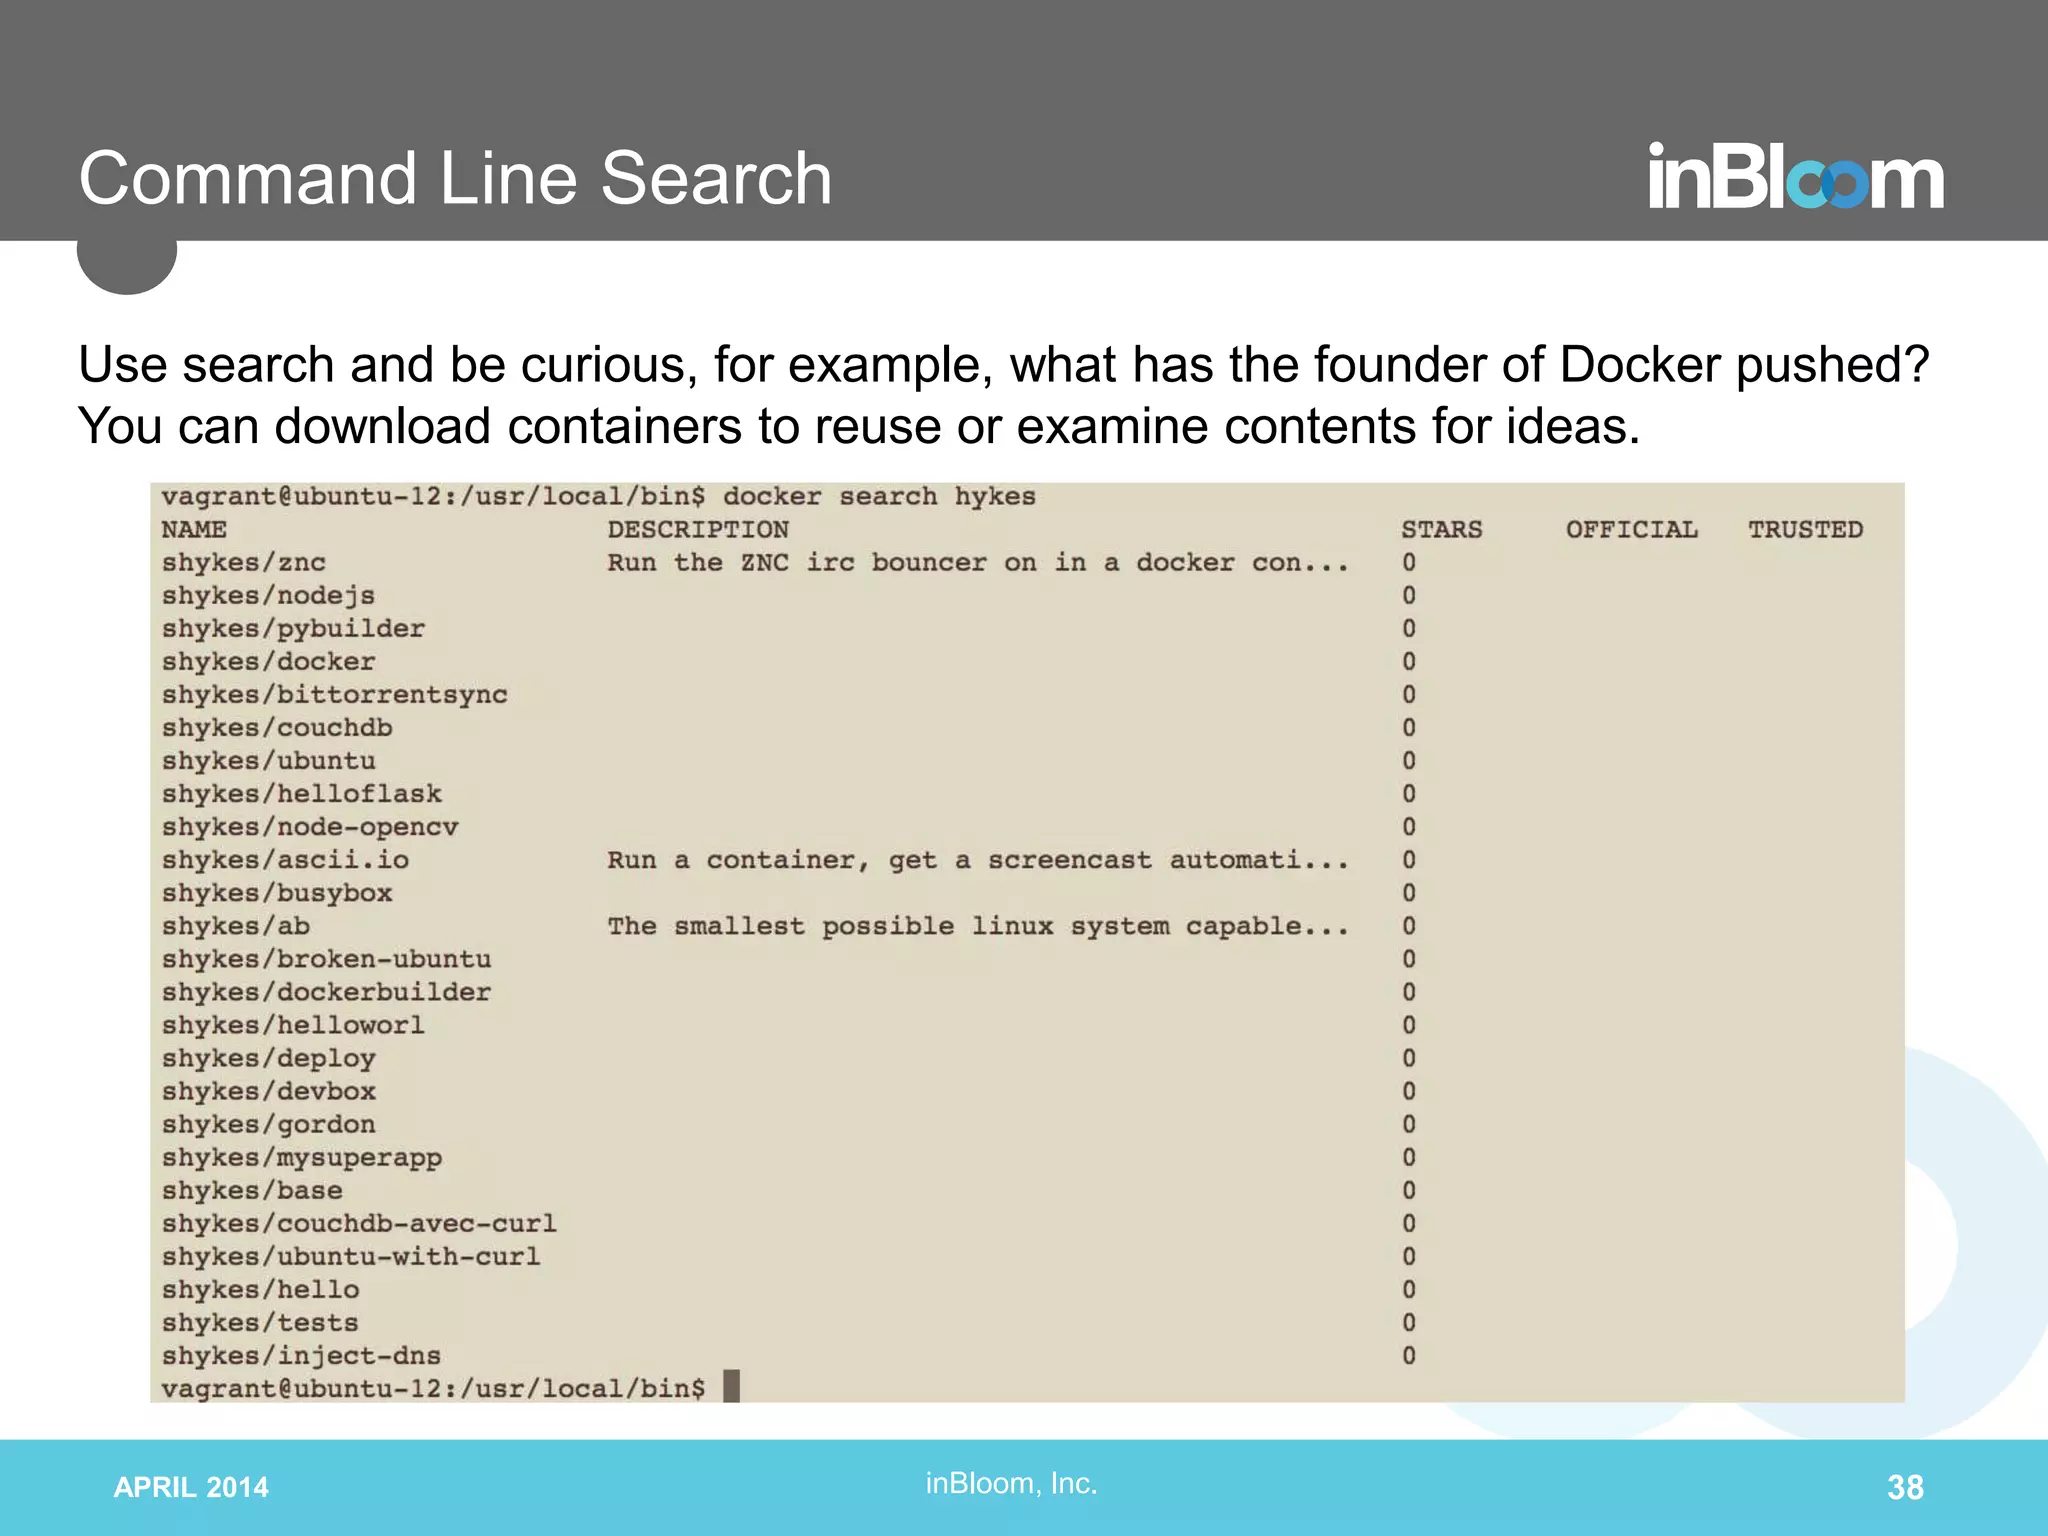2048x1536 pixels.
Task: Select the TRUSTED column header
Action: point(1806,530)
